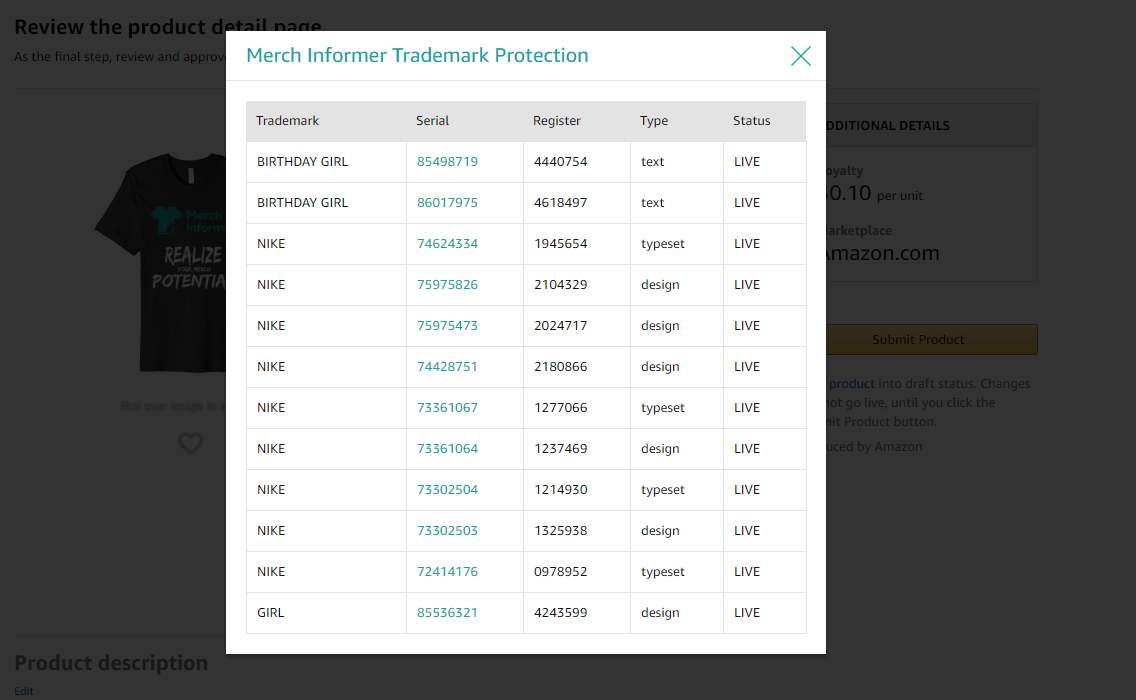Screen dimensions: 1136x700
Task: Select register number 1325938 cell
Action: (577, 530)
